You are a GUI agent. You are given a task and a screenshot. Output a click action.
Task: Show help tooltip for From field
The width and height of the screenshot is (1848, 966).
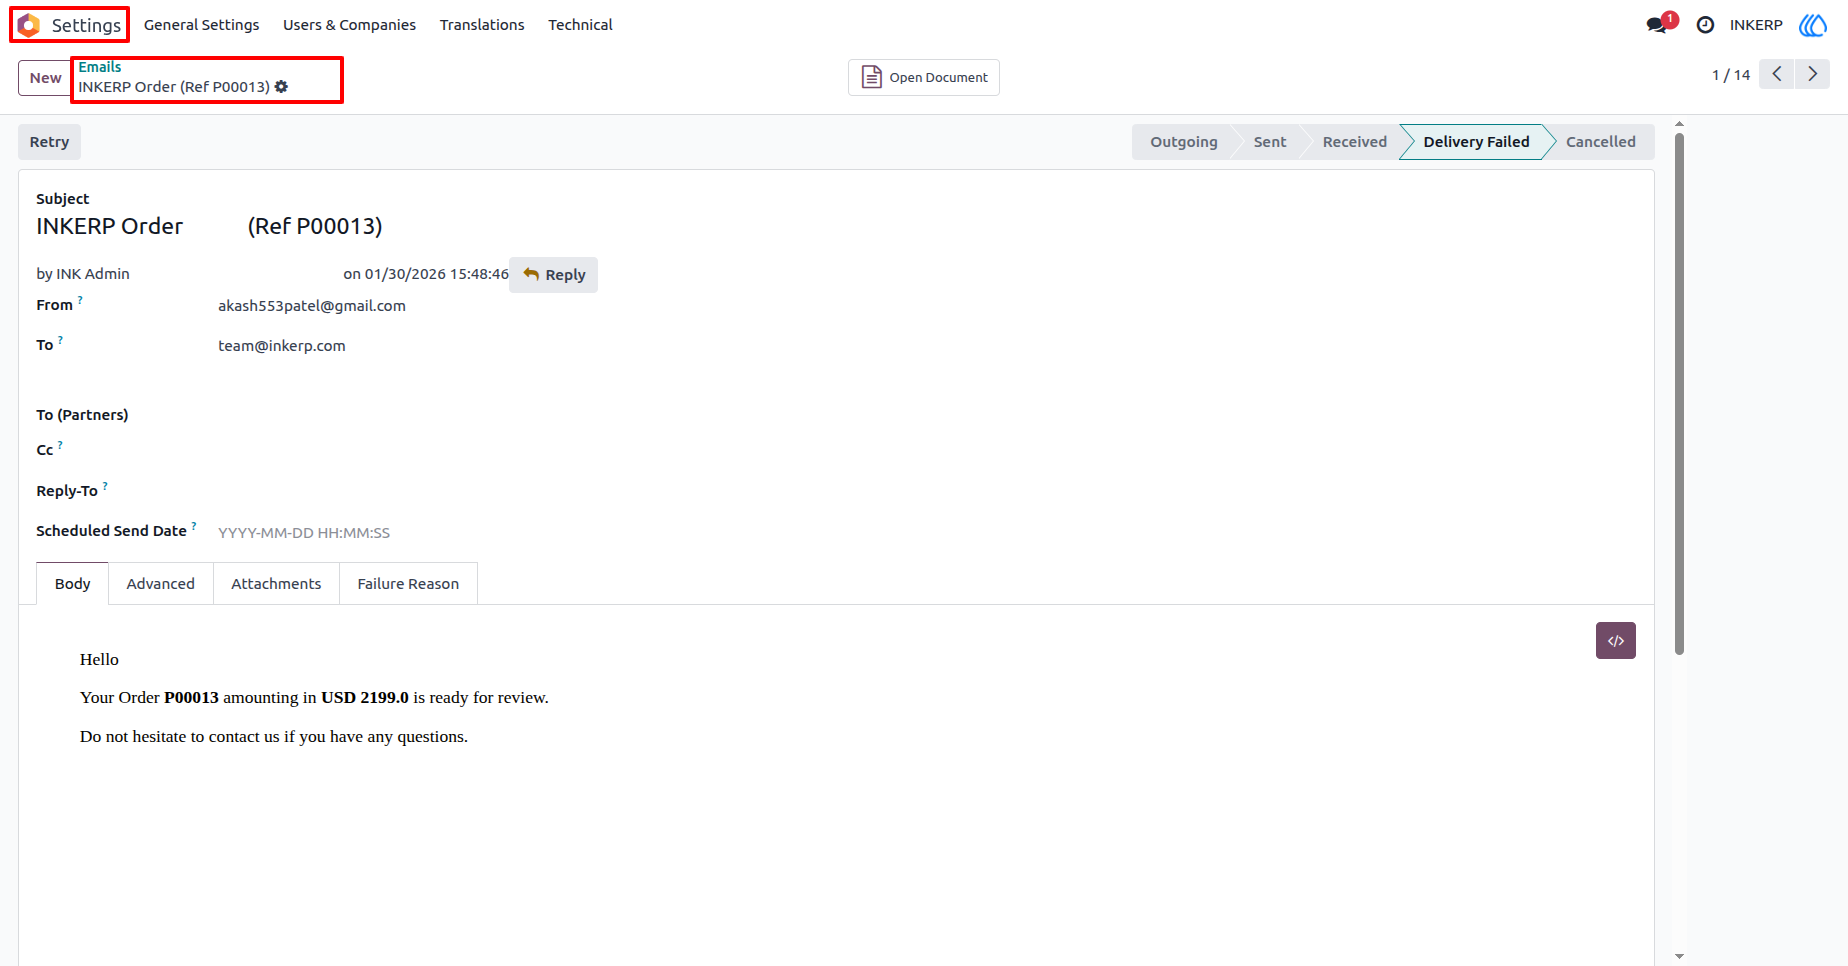[x=80, y=299]
